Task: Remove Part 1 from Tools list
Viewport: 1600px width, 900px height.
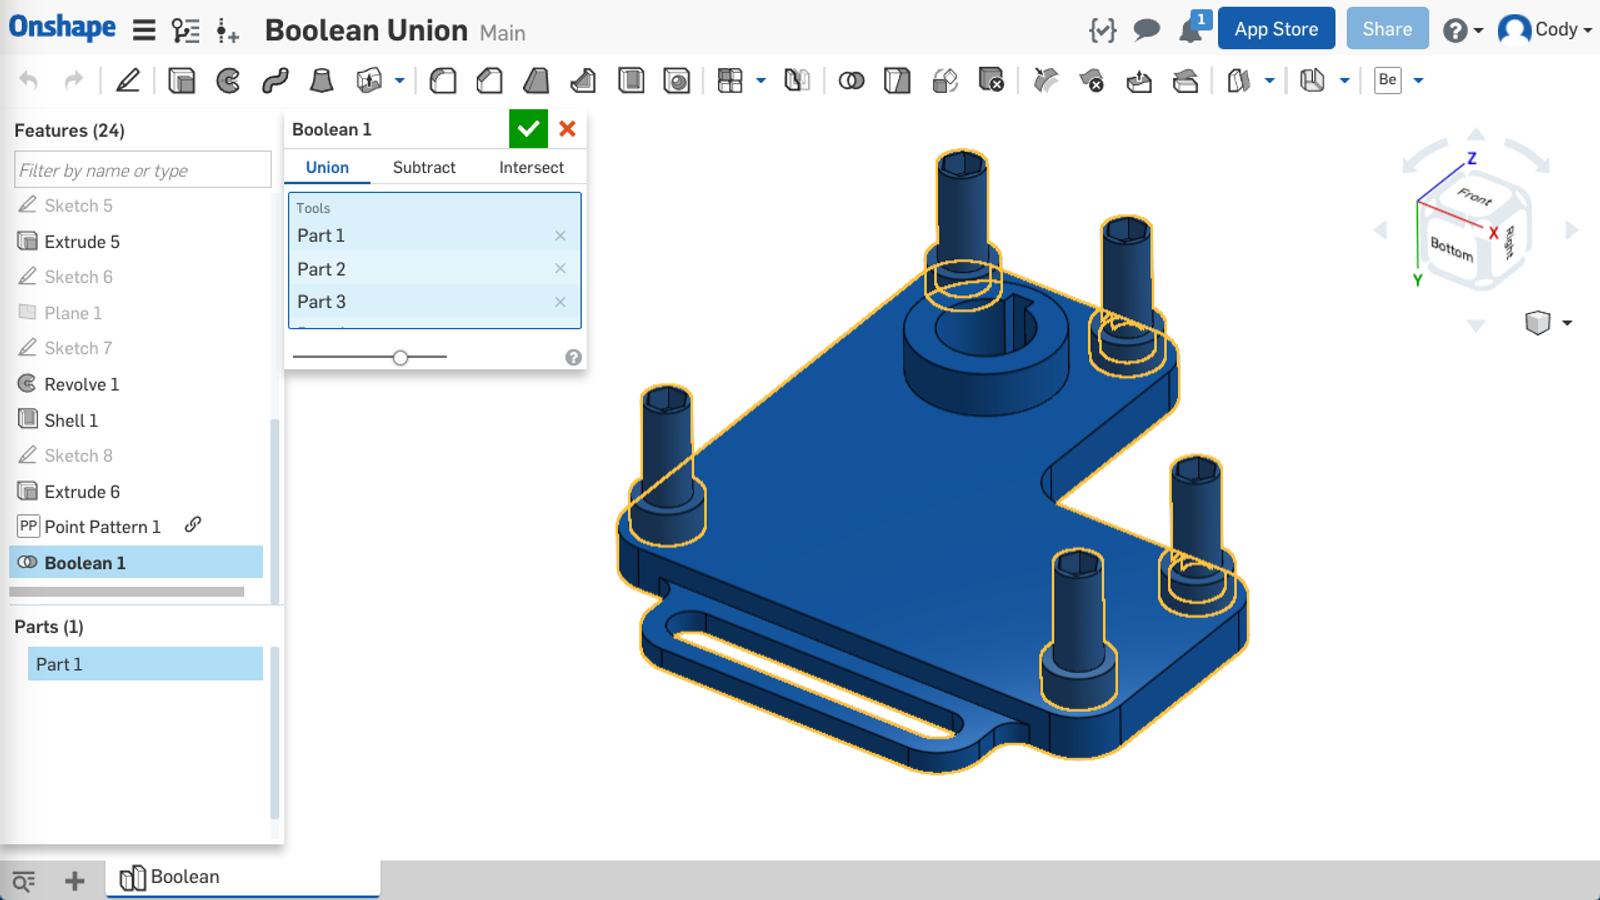Action: pos(560,236)
